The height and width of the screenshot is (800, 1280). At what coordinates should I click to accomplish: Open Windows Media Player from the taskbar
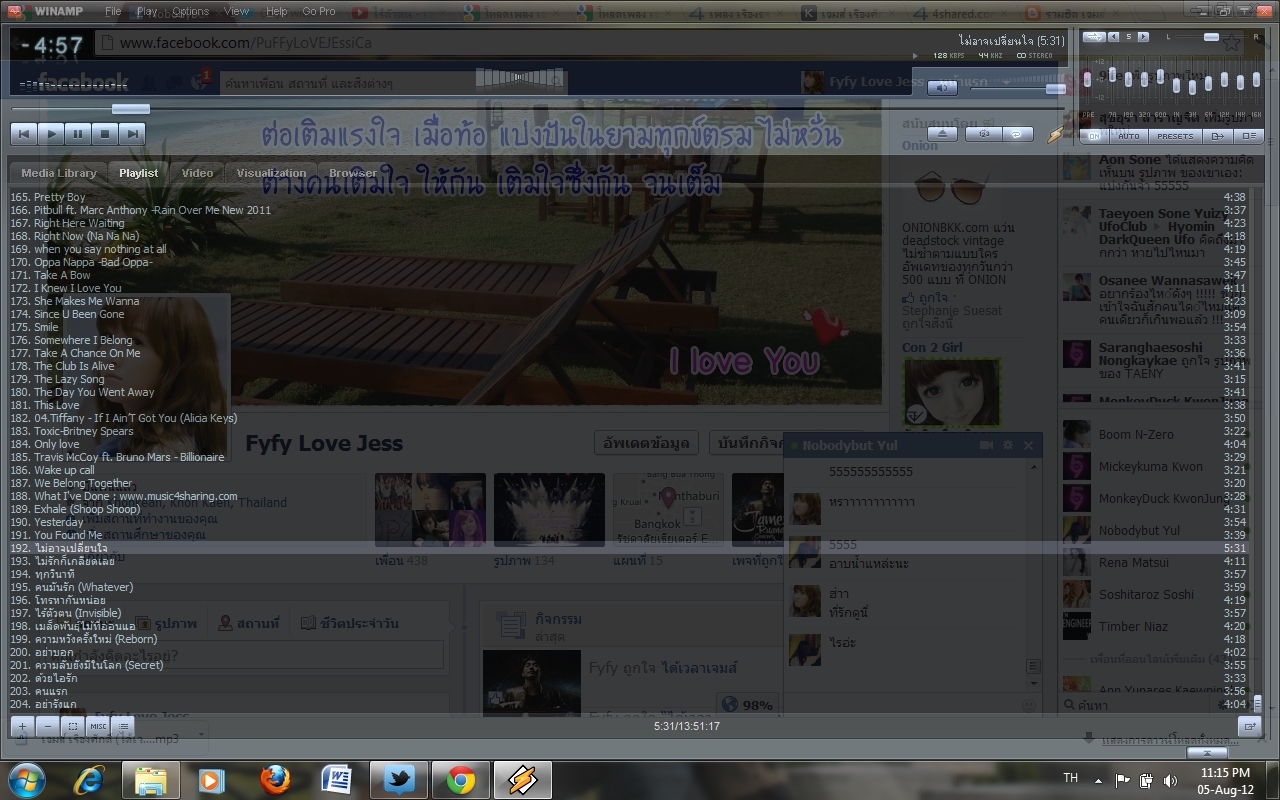coord(212,780)
